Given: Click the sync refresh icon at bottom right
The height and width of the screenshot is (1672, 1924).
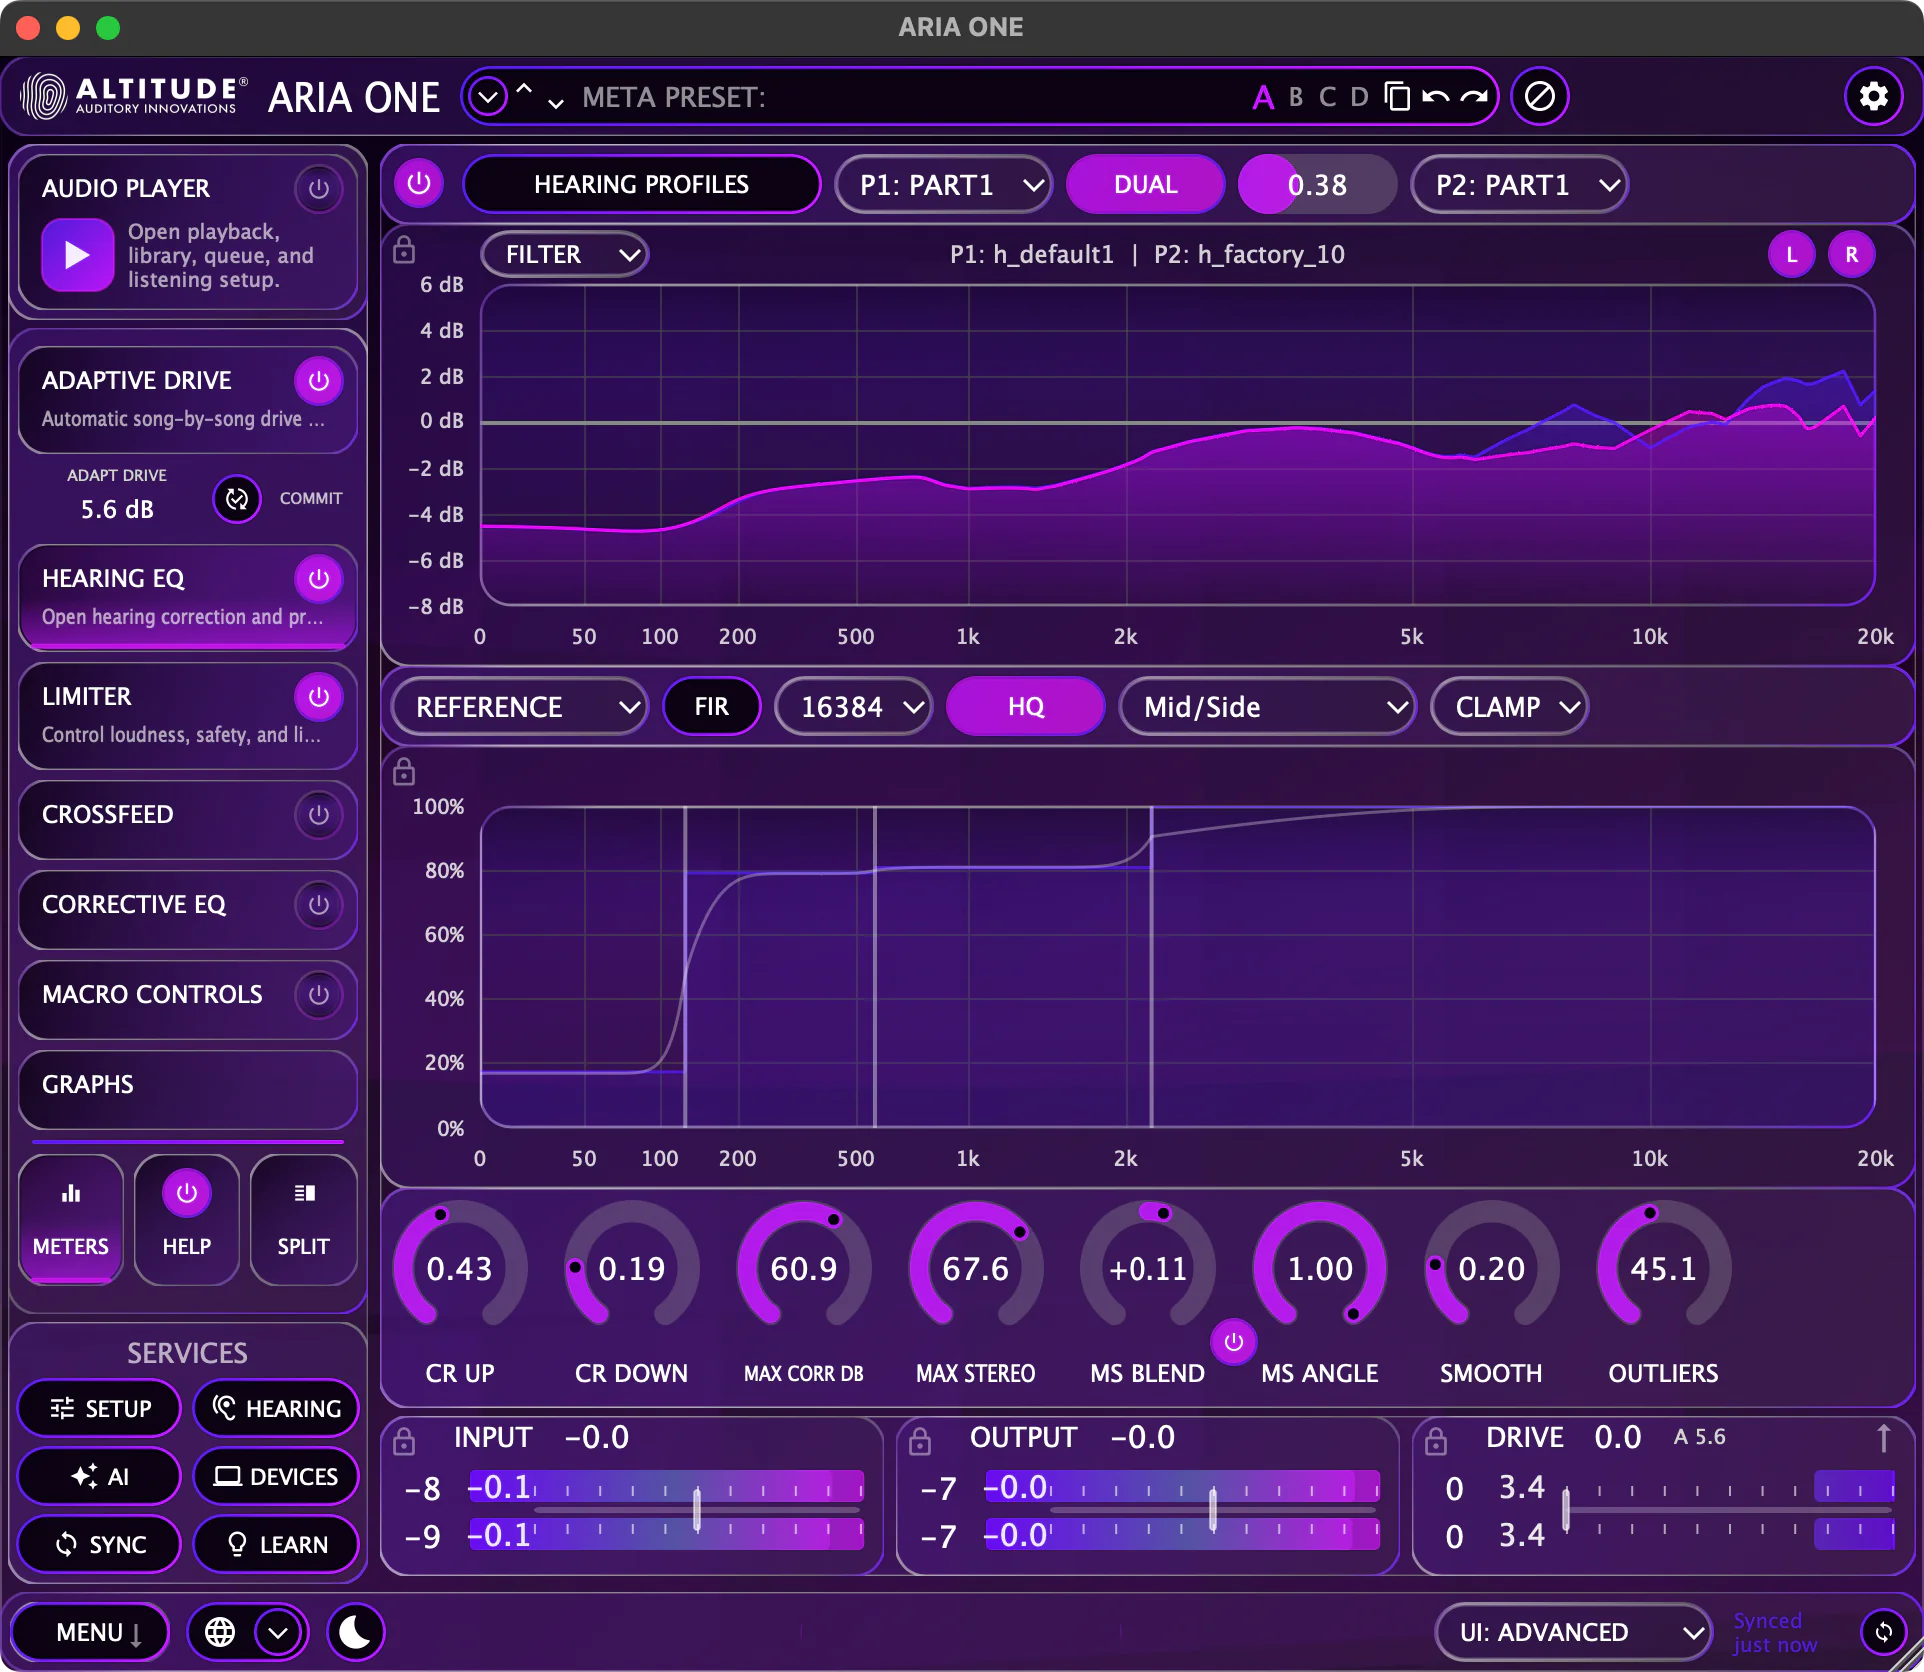Looking at the screenshot, I should (1884, 1632).
